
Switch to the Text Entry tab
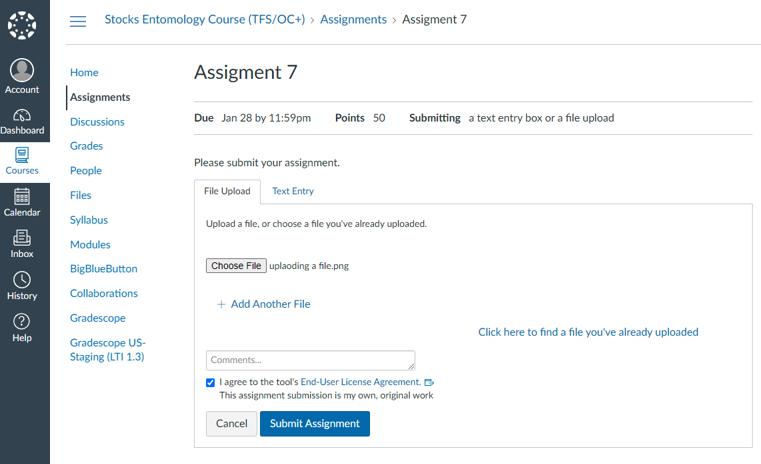click(293, 191)
